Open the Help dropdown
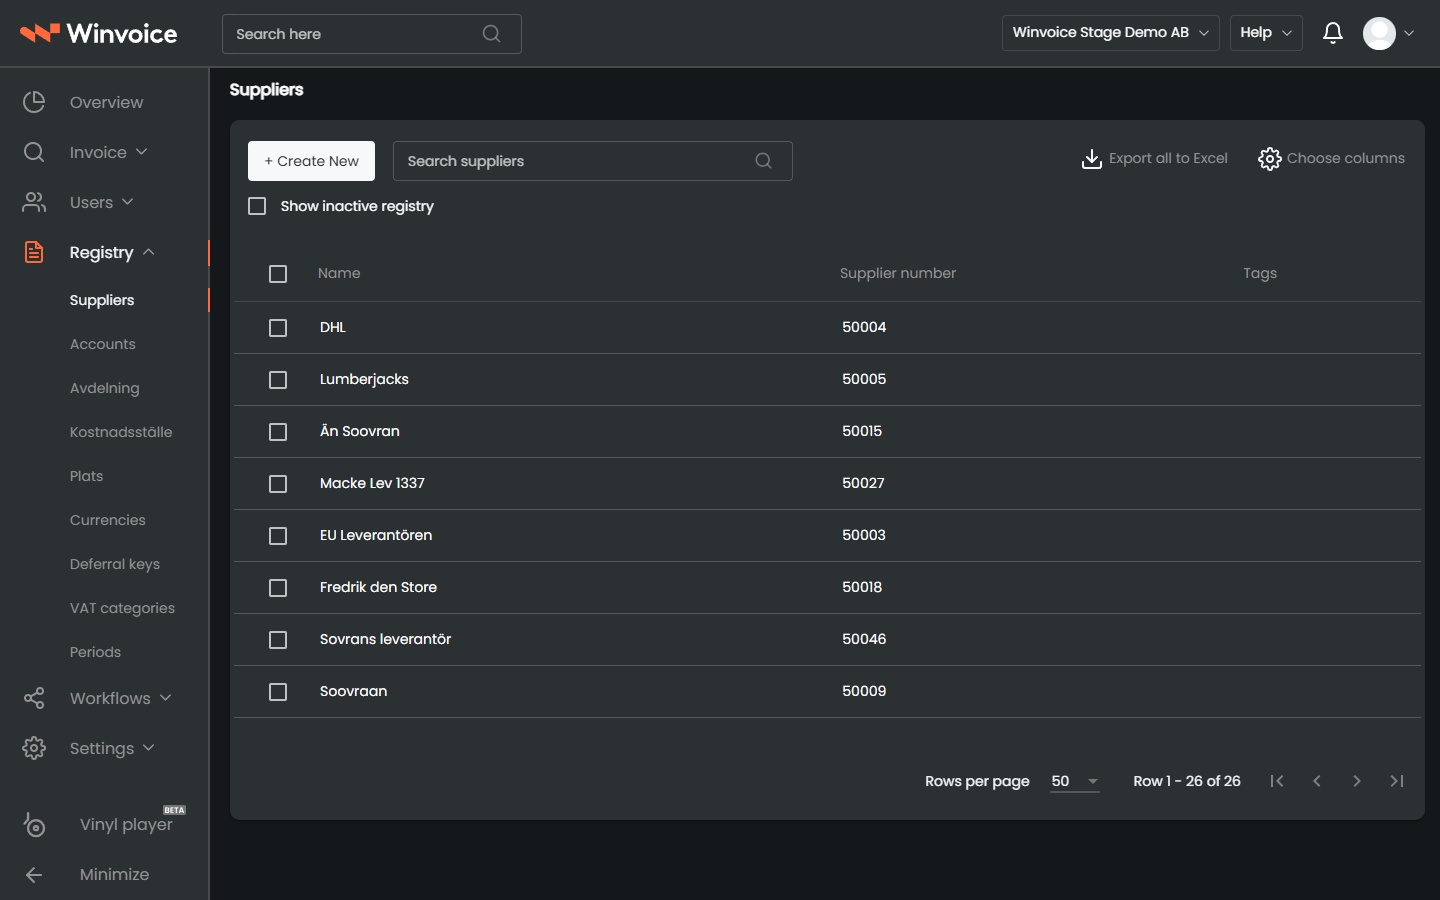1440x900 pixels. [x=1266, y=33]
